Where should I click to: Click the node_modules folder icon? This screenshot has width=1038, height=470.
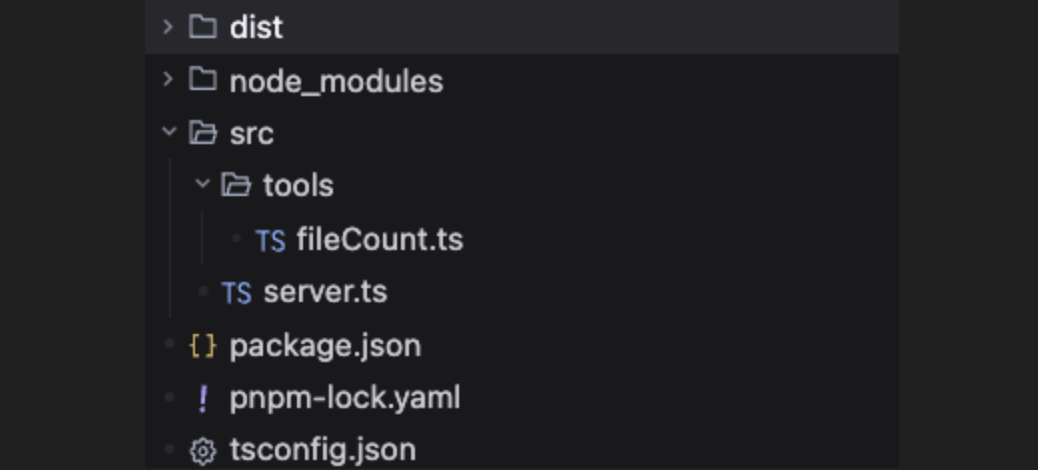click(203, 80)
